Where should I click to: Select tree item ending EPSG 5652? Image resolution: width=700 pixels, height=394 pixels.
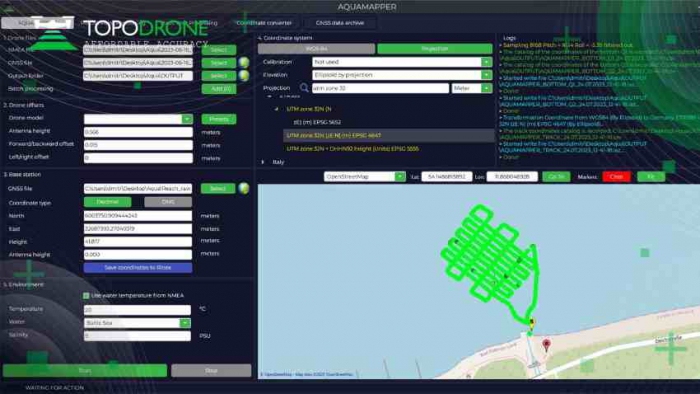click(317, 122)
